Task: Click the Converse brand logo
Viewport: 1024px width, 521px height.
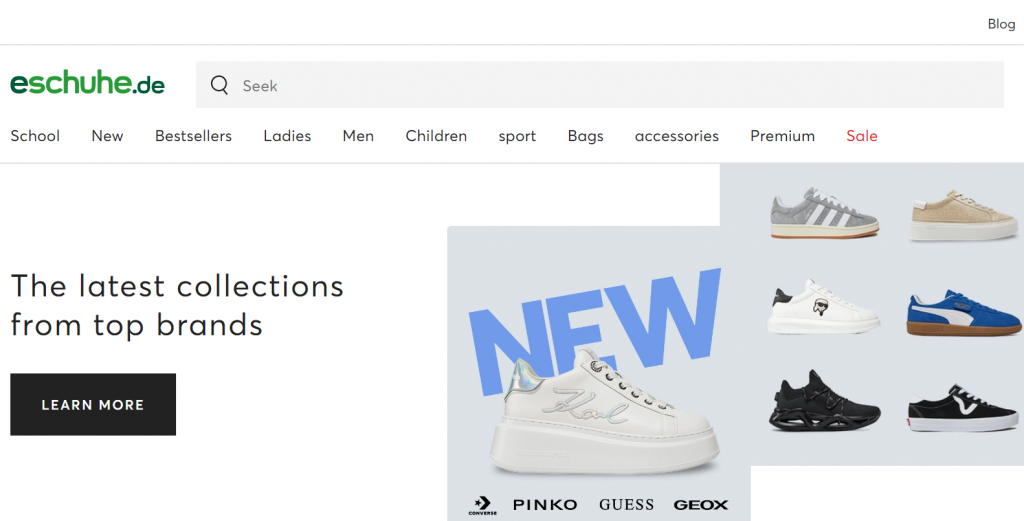Action: tap(483, 505)
